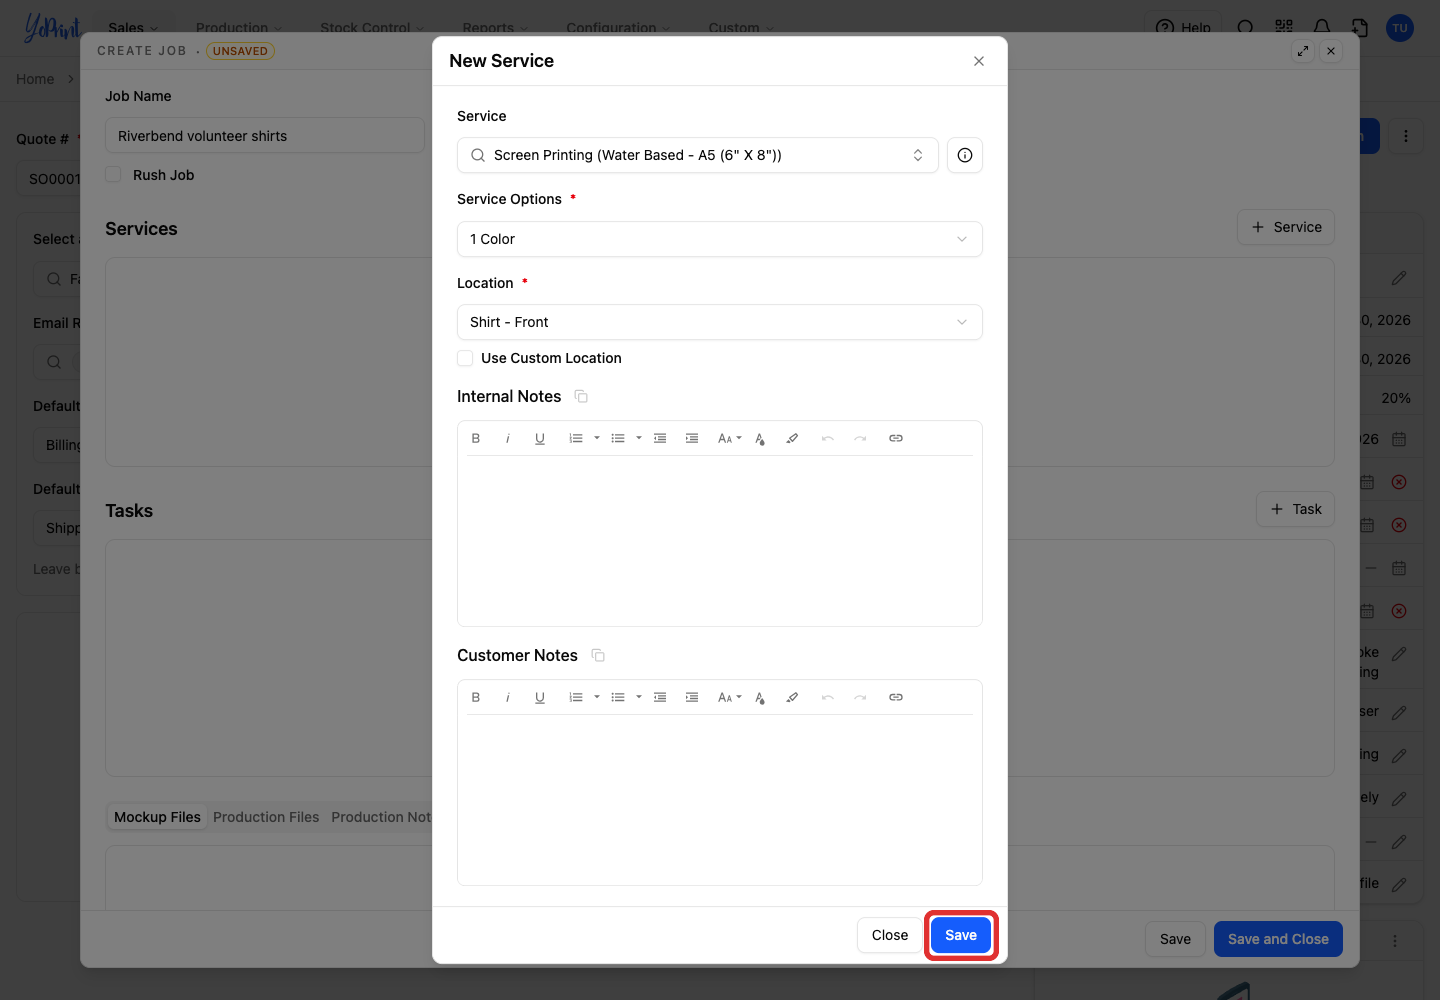Click the font color icon in Internal Notes toolbar
The width and height of the screenshot is (1440, 1000).
(760, 438)
